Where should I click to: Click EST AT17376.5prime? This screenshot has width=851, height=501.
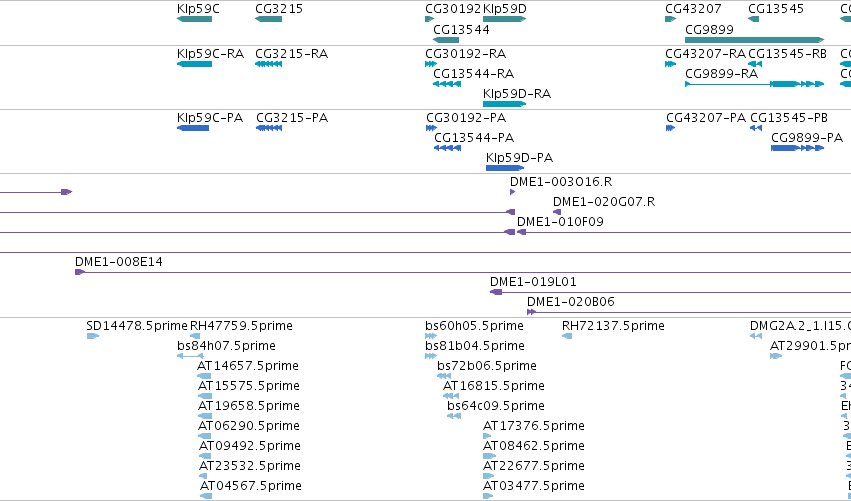pyautogui.click(x=487, y=436)
